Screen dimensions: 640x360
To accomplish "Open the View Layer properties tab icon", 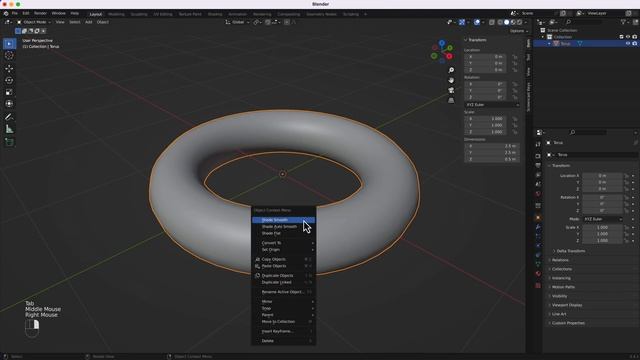I will tap(538, 175).
